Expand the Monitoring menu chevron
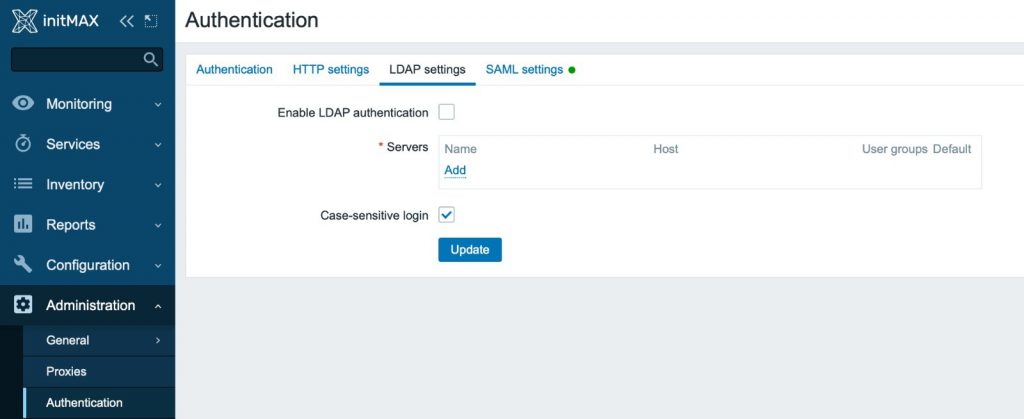 pyautogui.click(x=158, y=105)
